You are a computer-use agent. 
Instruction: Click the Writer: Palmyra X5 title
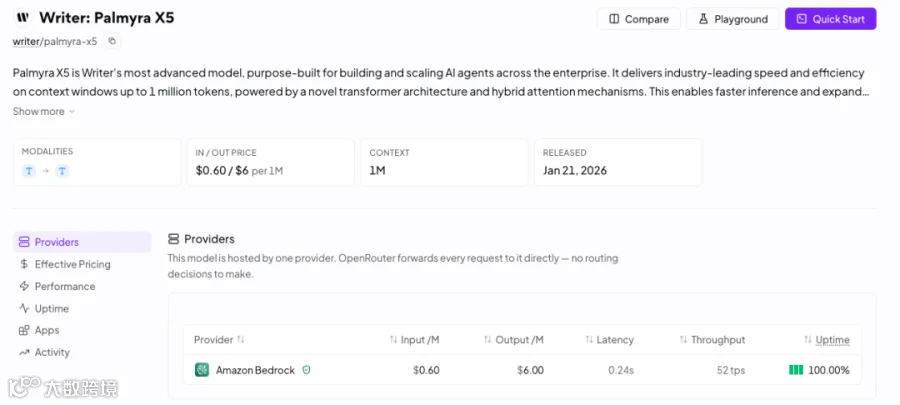(106, 18)
